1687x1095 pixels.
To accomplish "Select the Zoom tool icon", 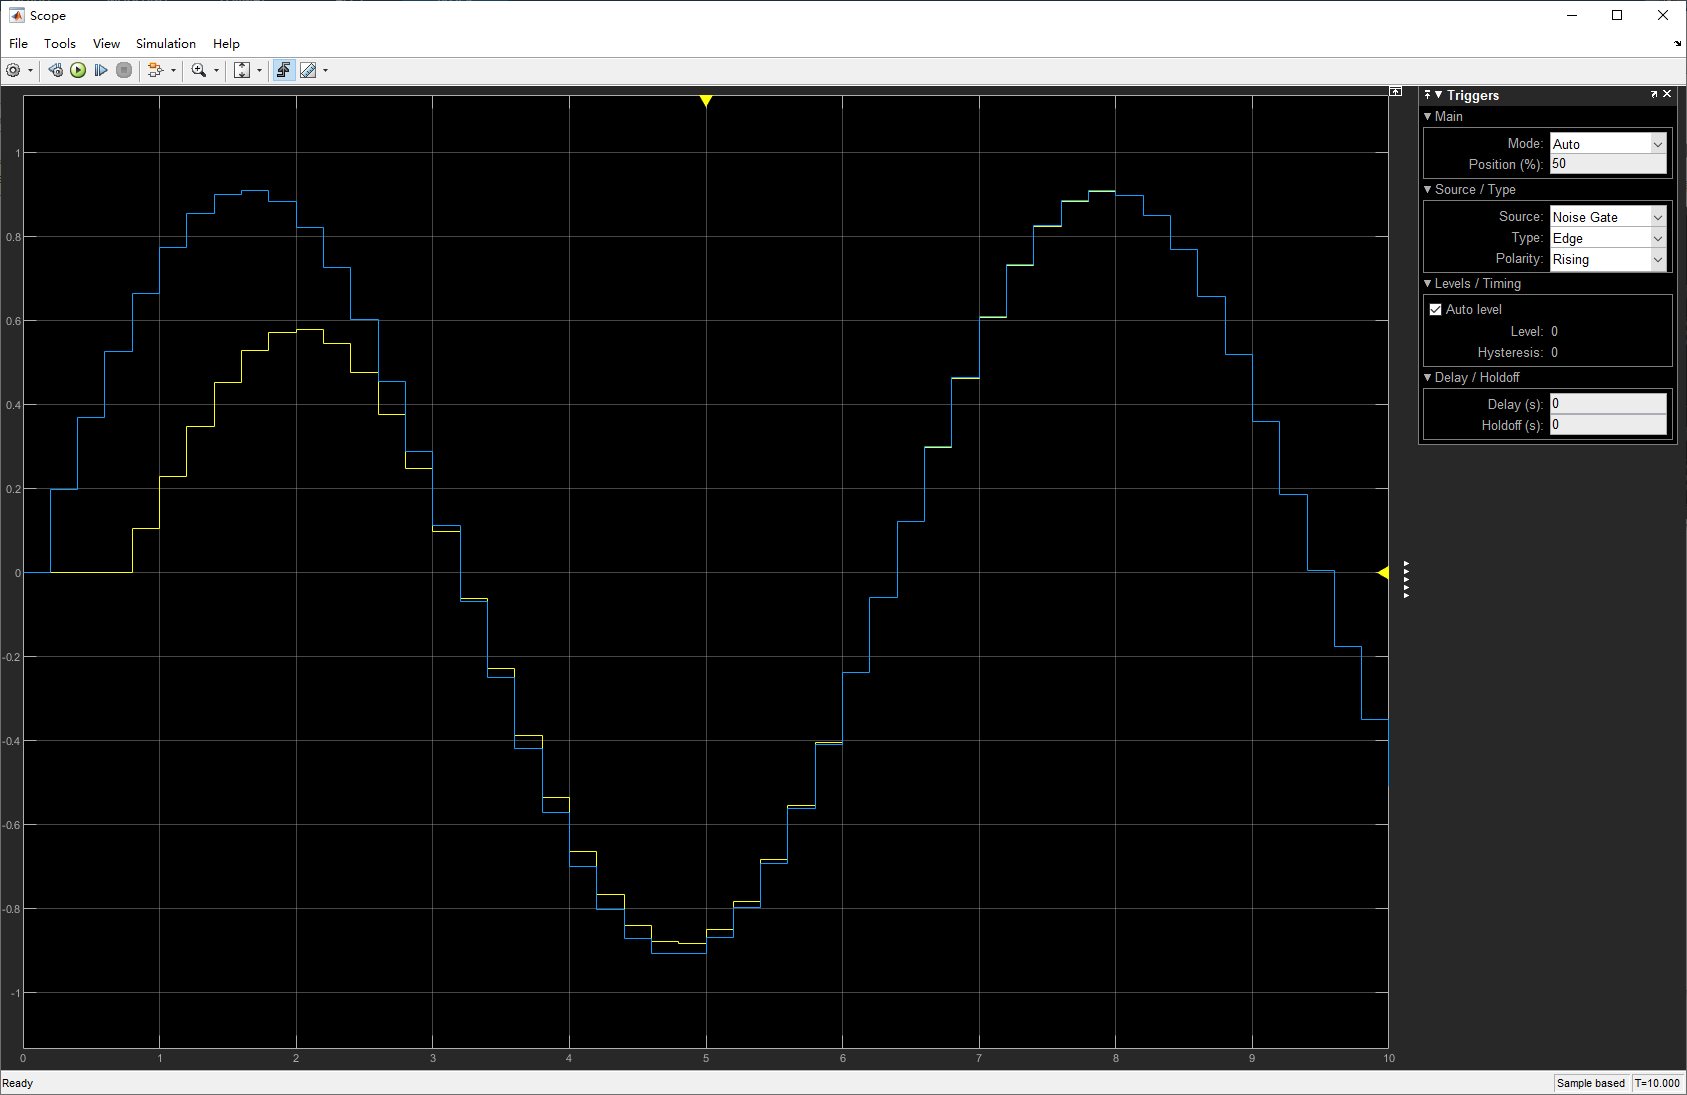I will (x=200, y=70).
